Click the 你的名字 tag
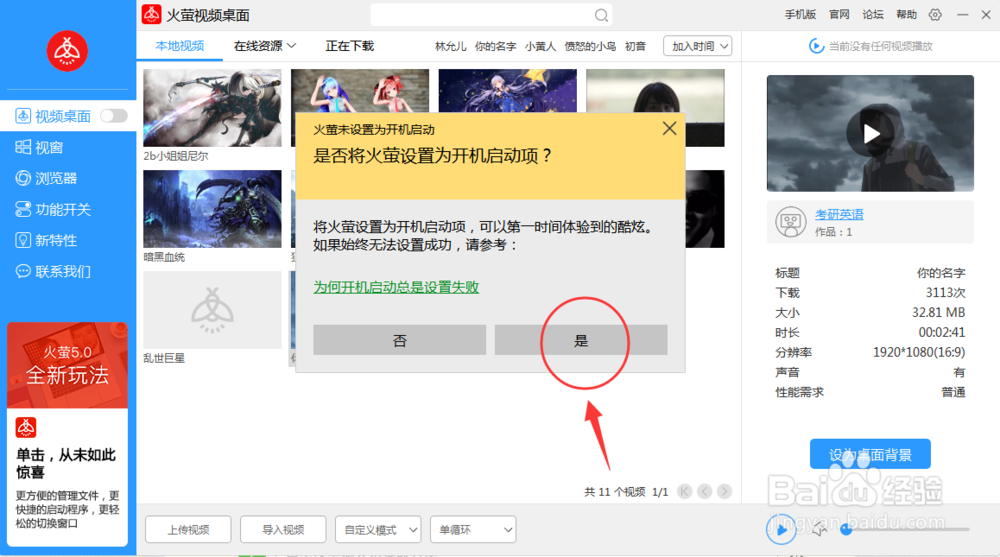 (x=496, y=47)
